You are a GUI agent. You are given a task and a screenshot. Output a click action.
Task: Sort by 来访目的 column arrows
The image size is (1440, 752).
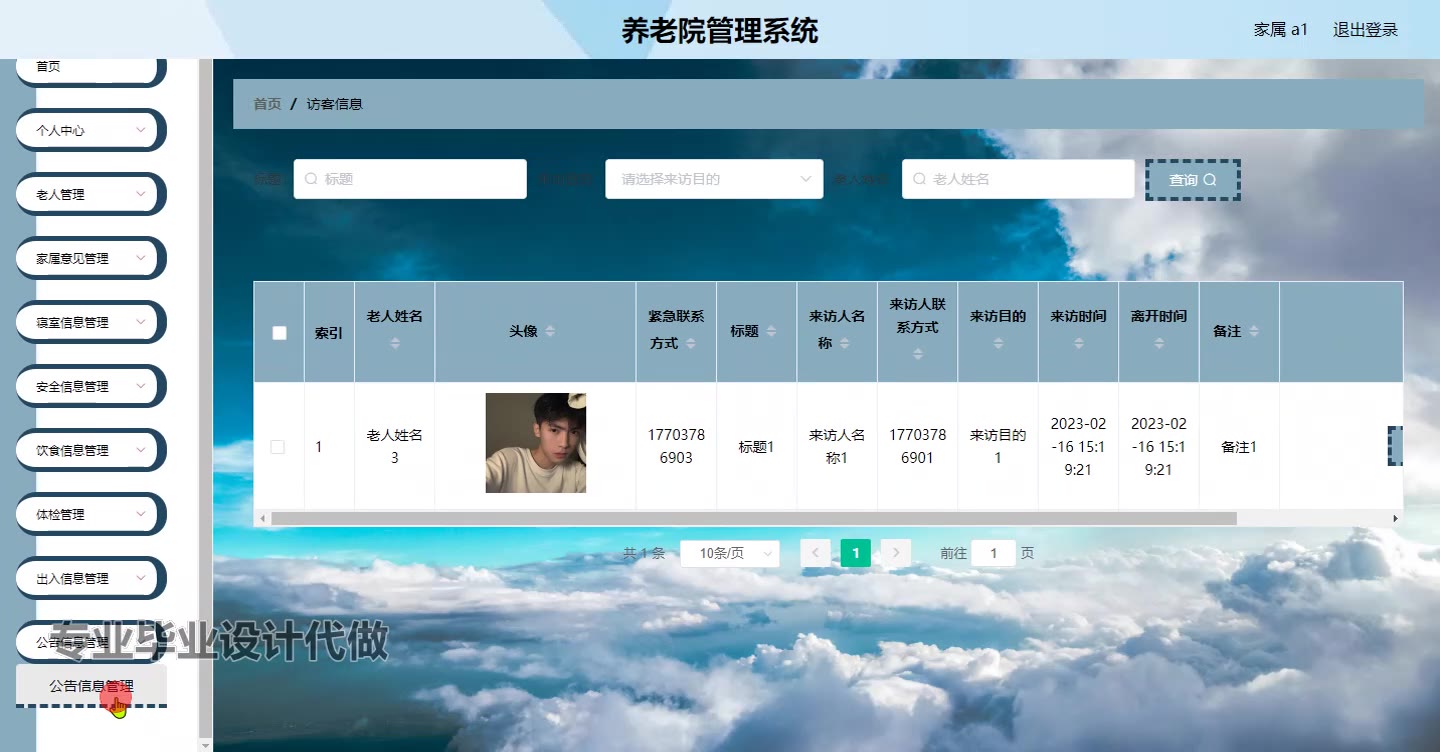point(997,343)
